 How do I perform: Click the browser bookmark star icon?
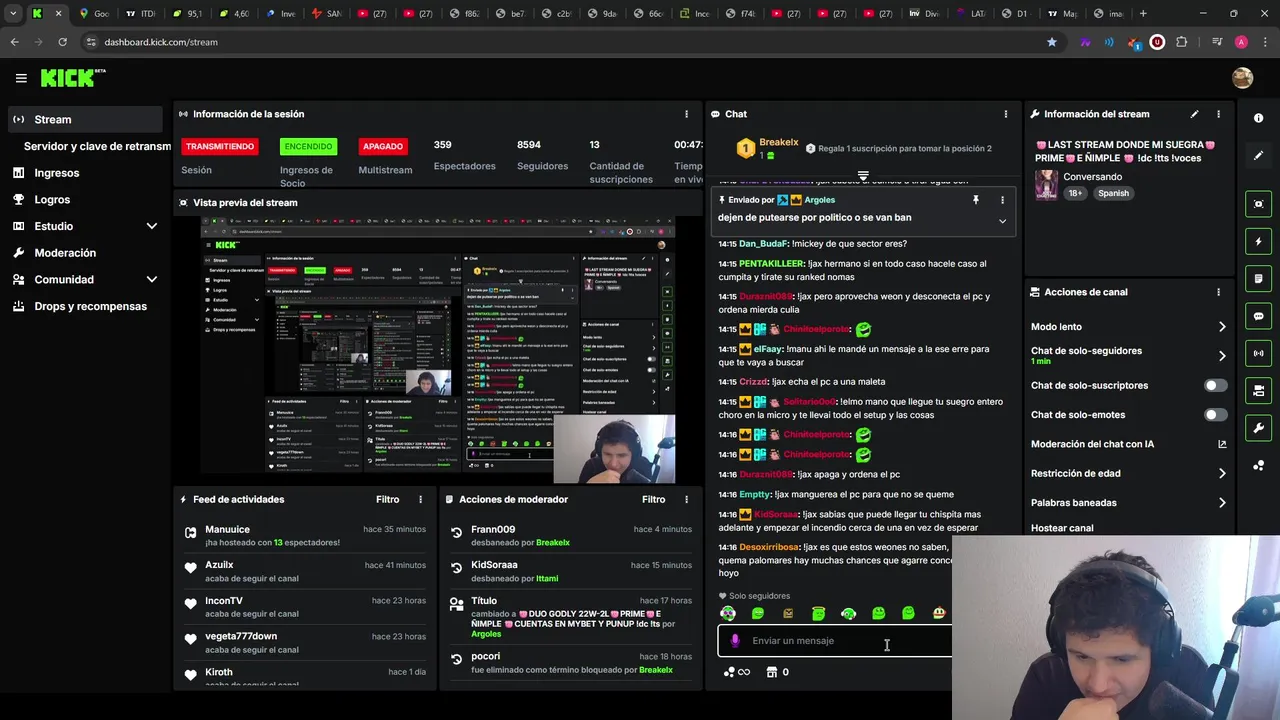[1052, 42]
